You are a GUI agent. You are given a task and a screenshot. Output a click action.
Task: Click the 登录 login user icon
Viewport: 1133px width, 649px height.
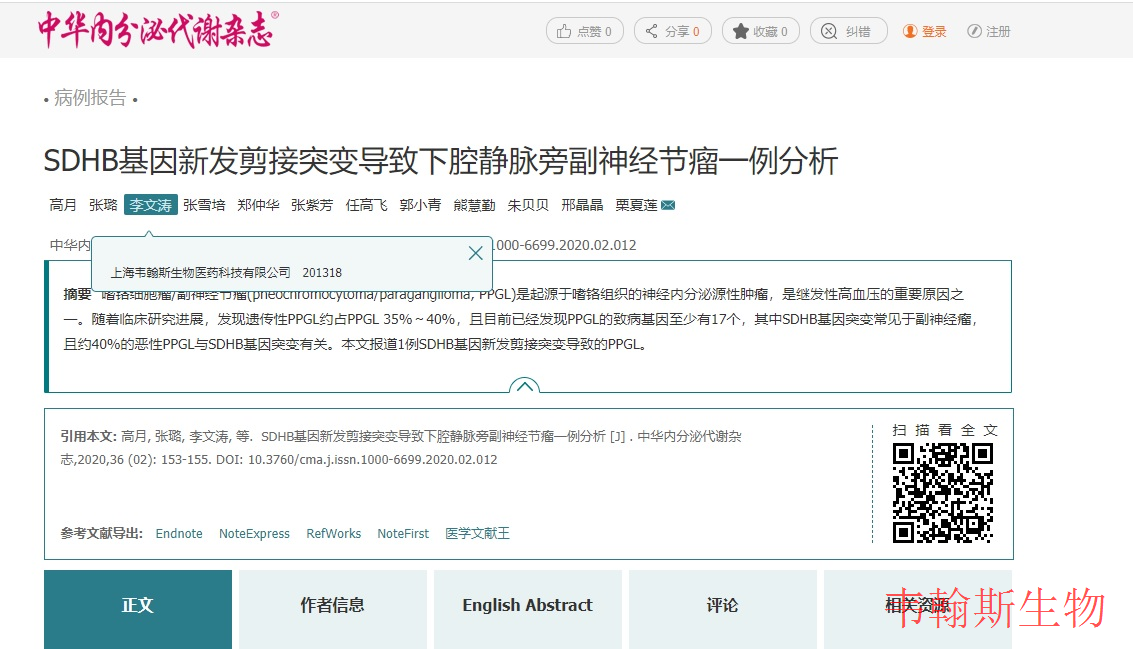(x=910, y=31)
